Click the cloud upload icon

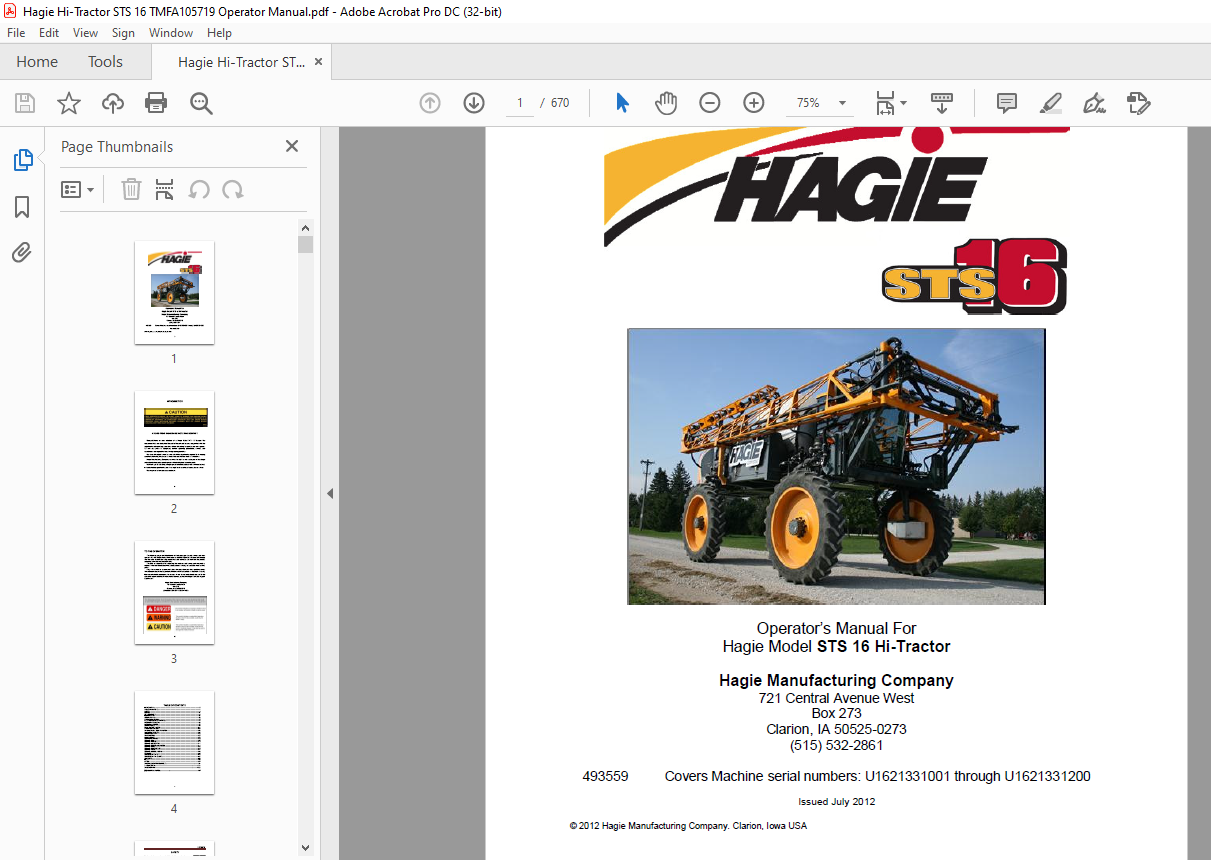[x=113, y=103]
